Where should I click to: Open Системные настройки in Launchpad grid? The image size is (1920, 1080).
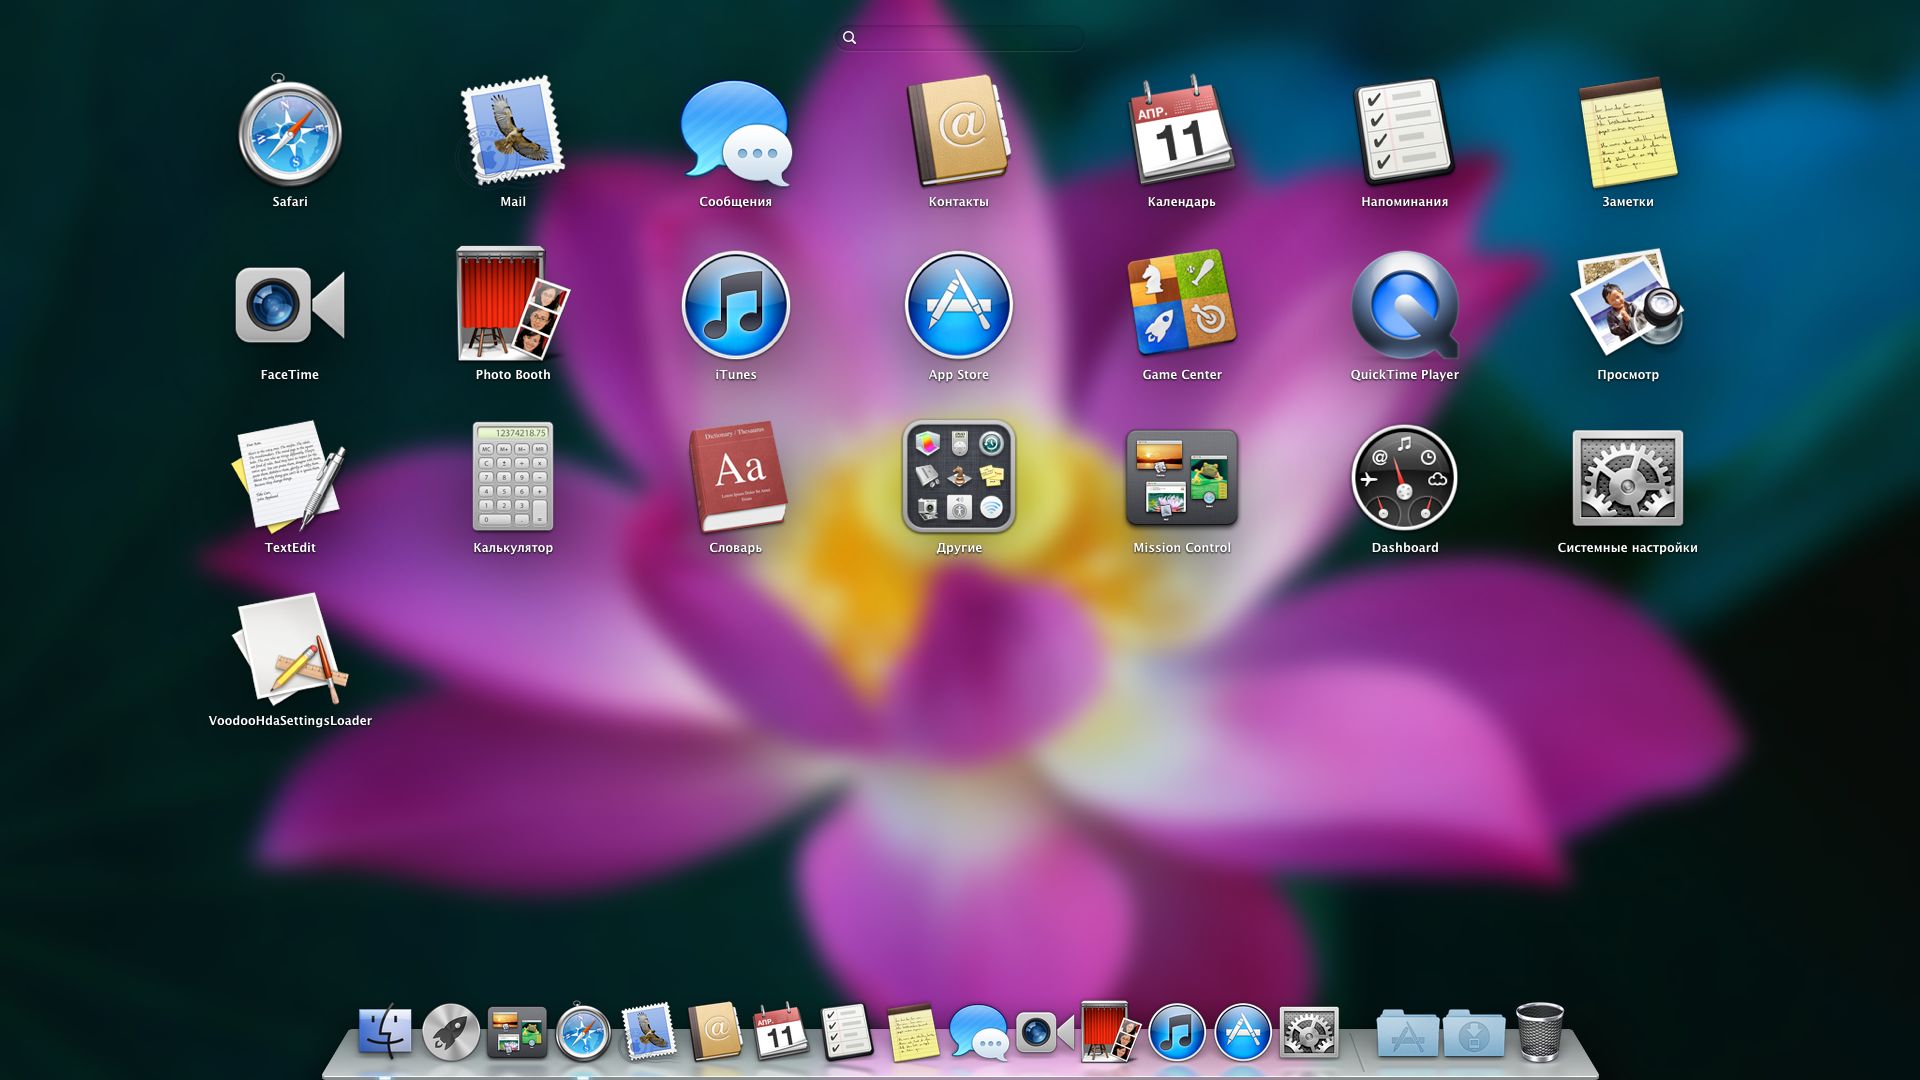coord(1627,477)
